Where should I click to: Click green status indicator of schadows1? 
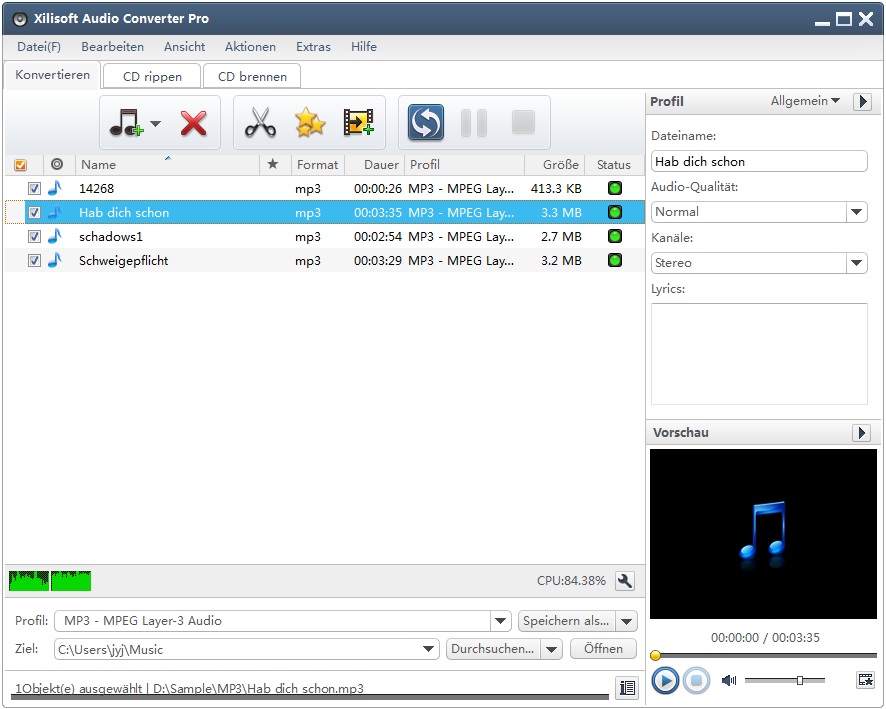[615, 236]
